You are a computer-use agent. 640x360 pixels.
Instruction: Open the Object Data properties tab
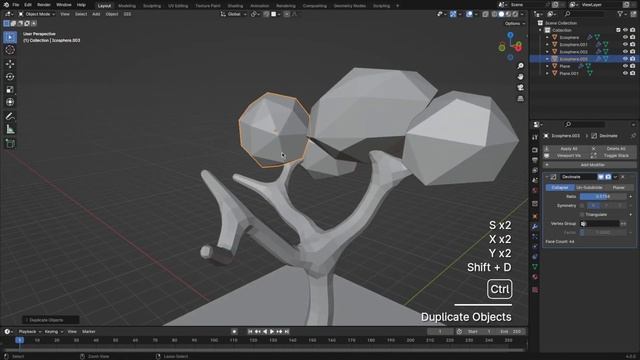pos(535,267)
